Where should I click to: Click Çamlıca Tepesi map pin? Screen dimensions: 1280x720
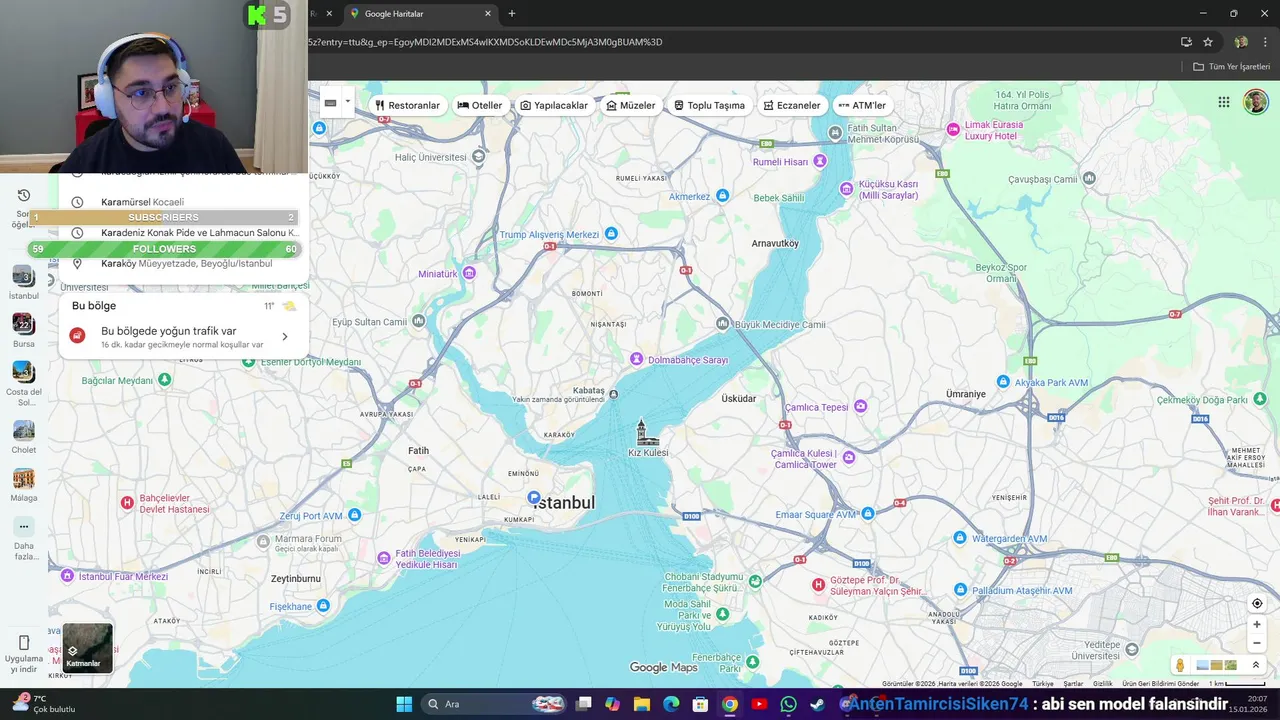(x=860, y=406)
